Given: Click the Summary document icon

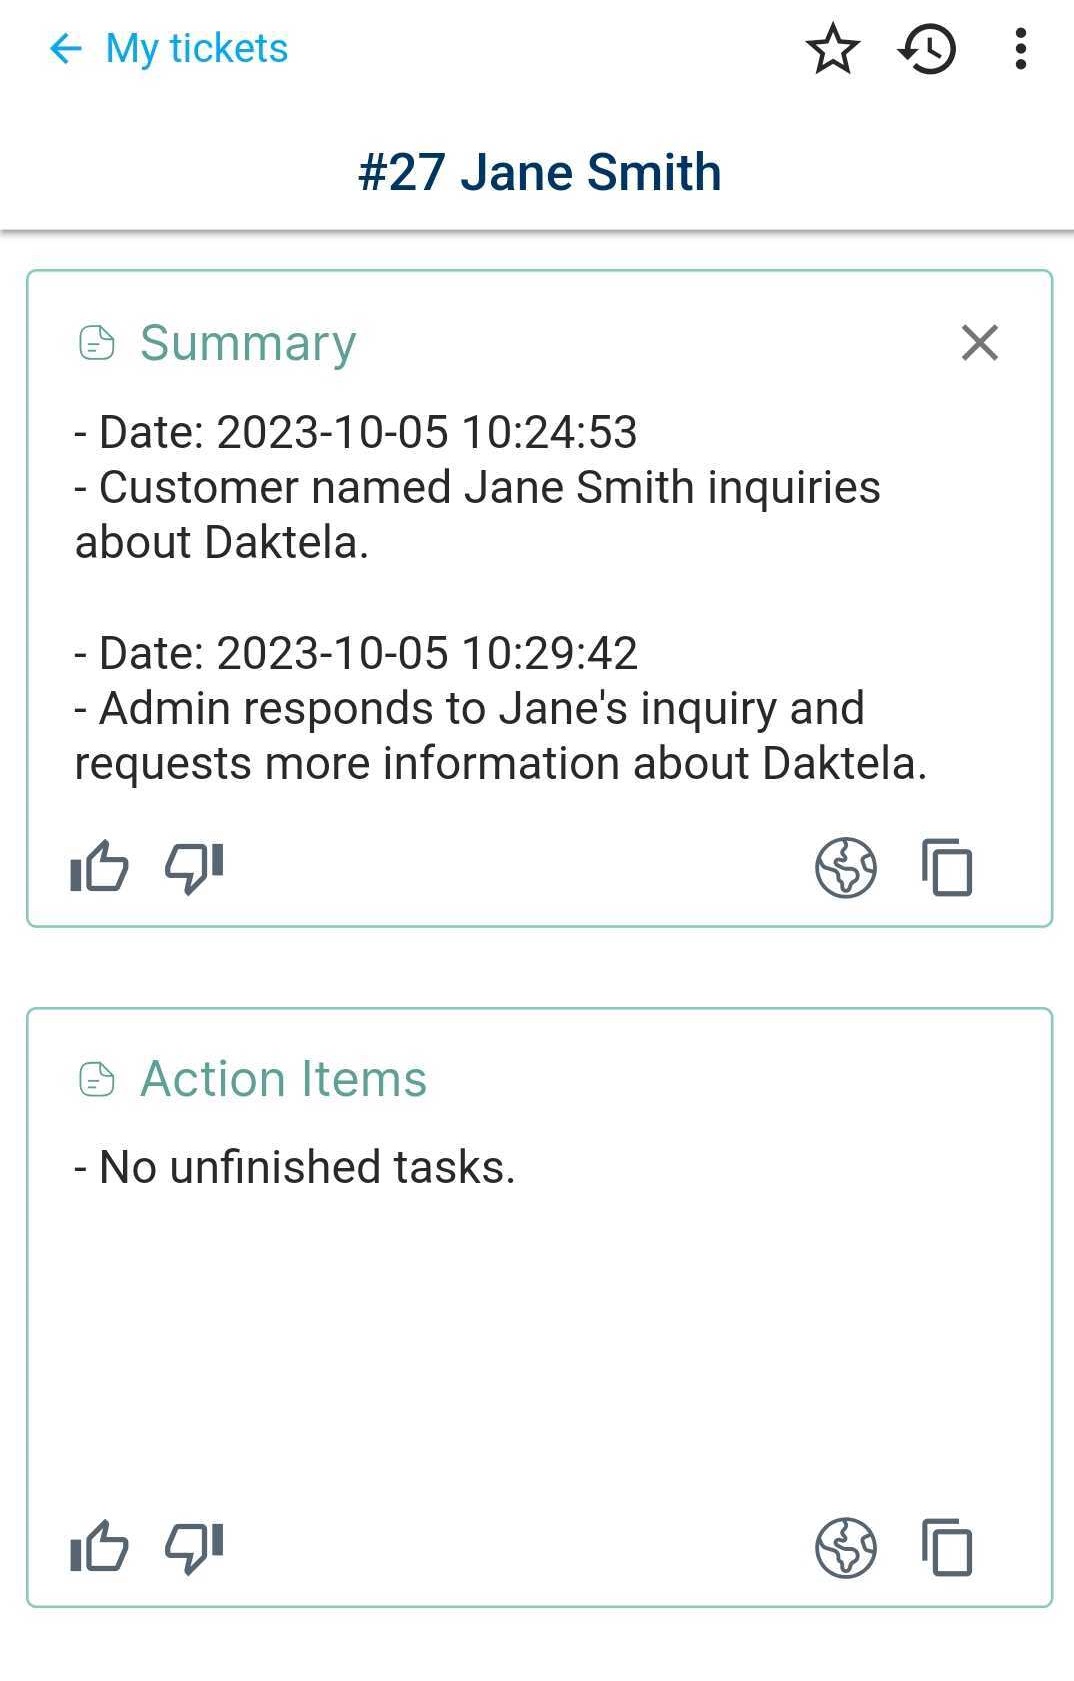Looking at the screenshot, I should click(x=95, y=343).
